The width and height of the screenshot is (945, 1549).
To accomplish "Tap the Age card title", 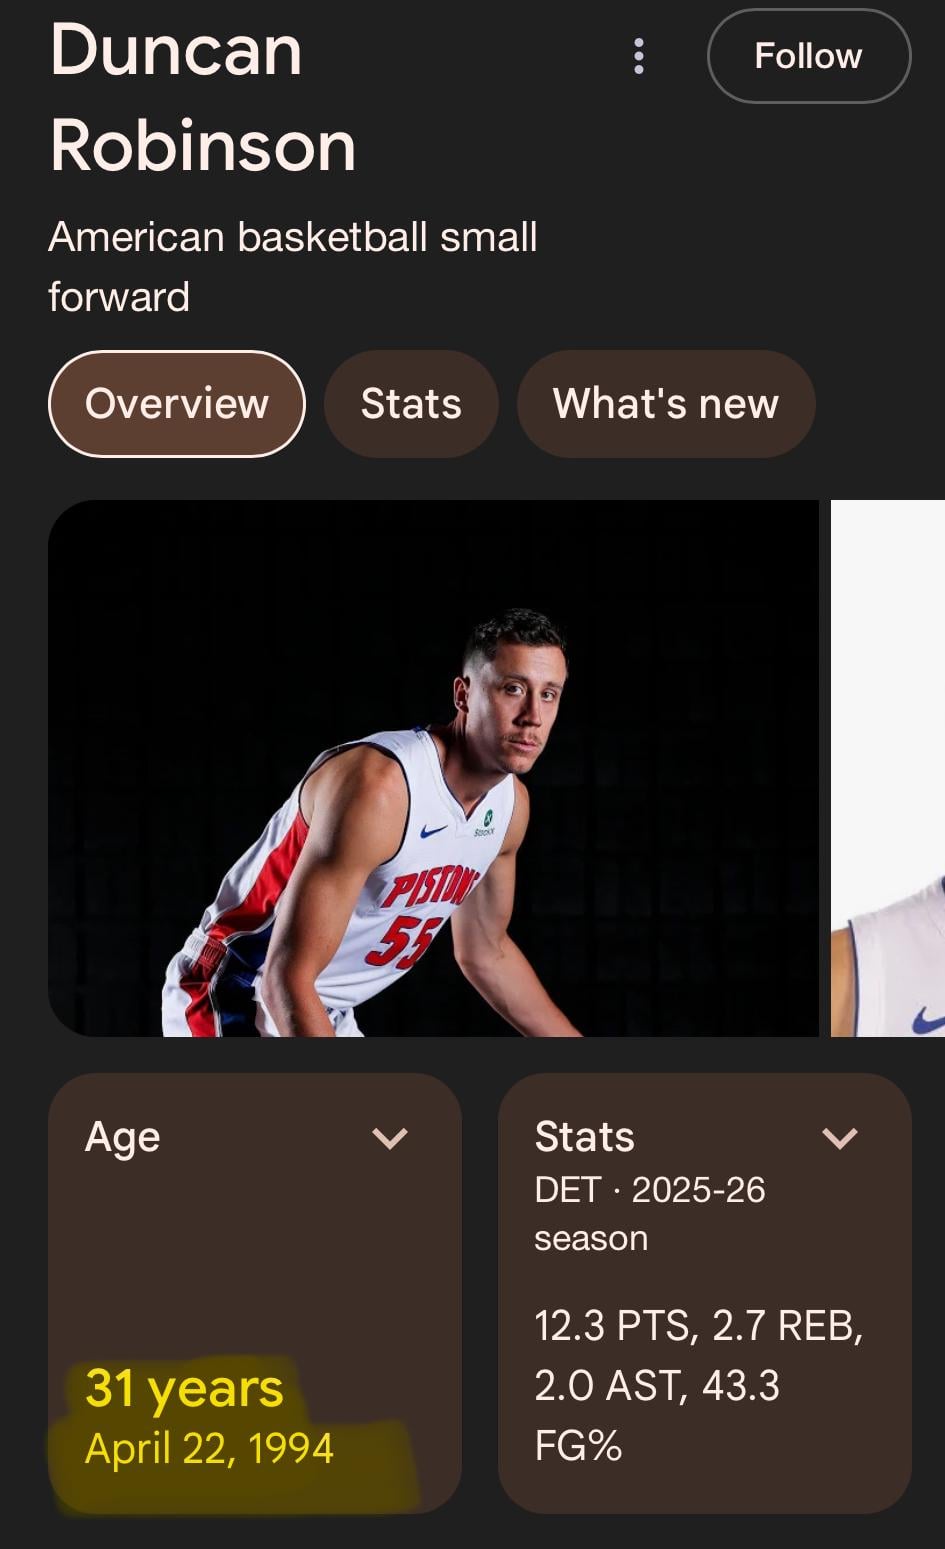I will (122, 1138).
